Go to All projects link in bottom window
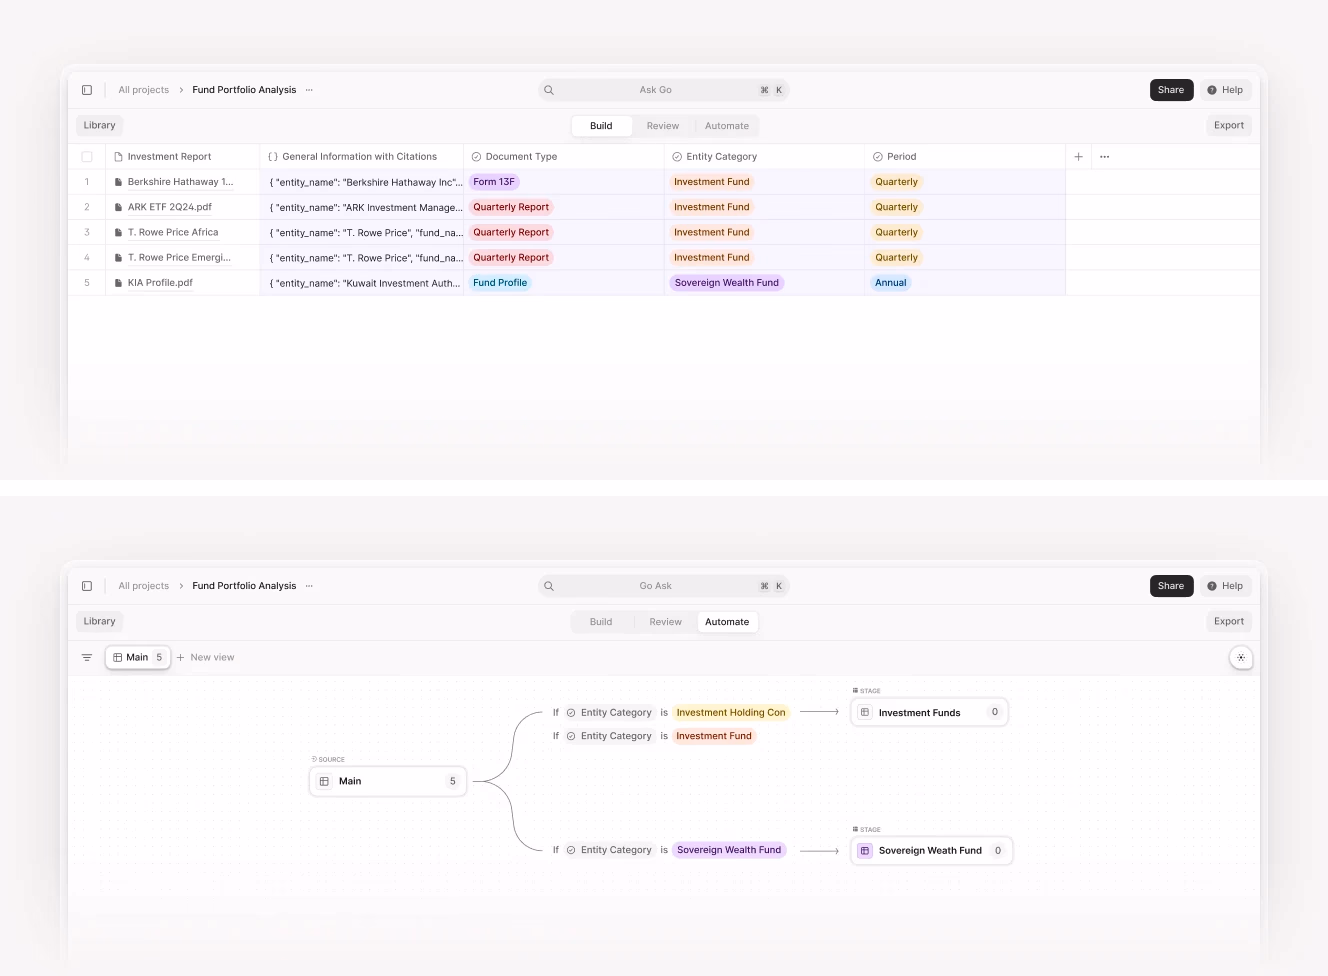This screenshot has width=1328, height=976. pyautogui.click(x=144, y=586)
